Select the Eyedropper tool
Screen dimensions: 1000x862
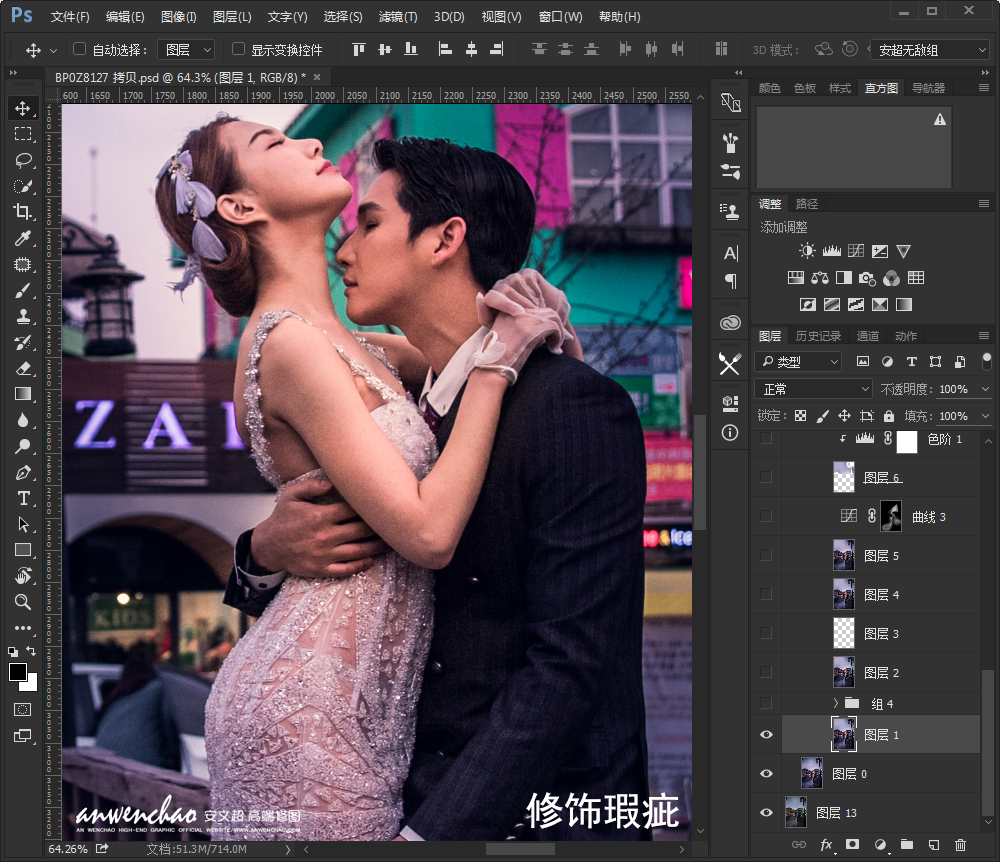tap(23, 238)
